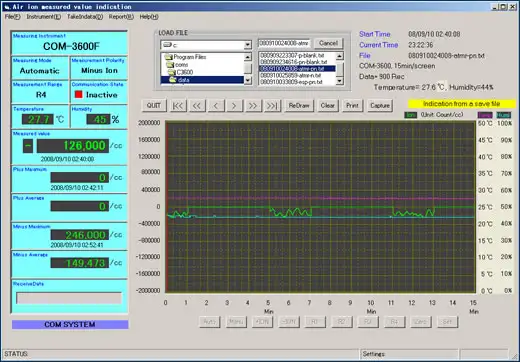Viewport: 520px width, 362px height.
Task: Click the teal Humi legend swatch
Action: [504, 115]
